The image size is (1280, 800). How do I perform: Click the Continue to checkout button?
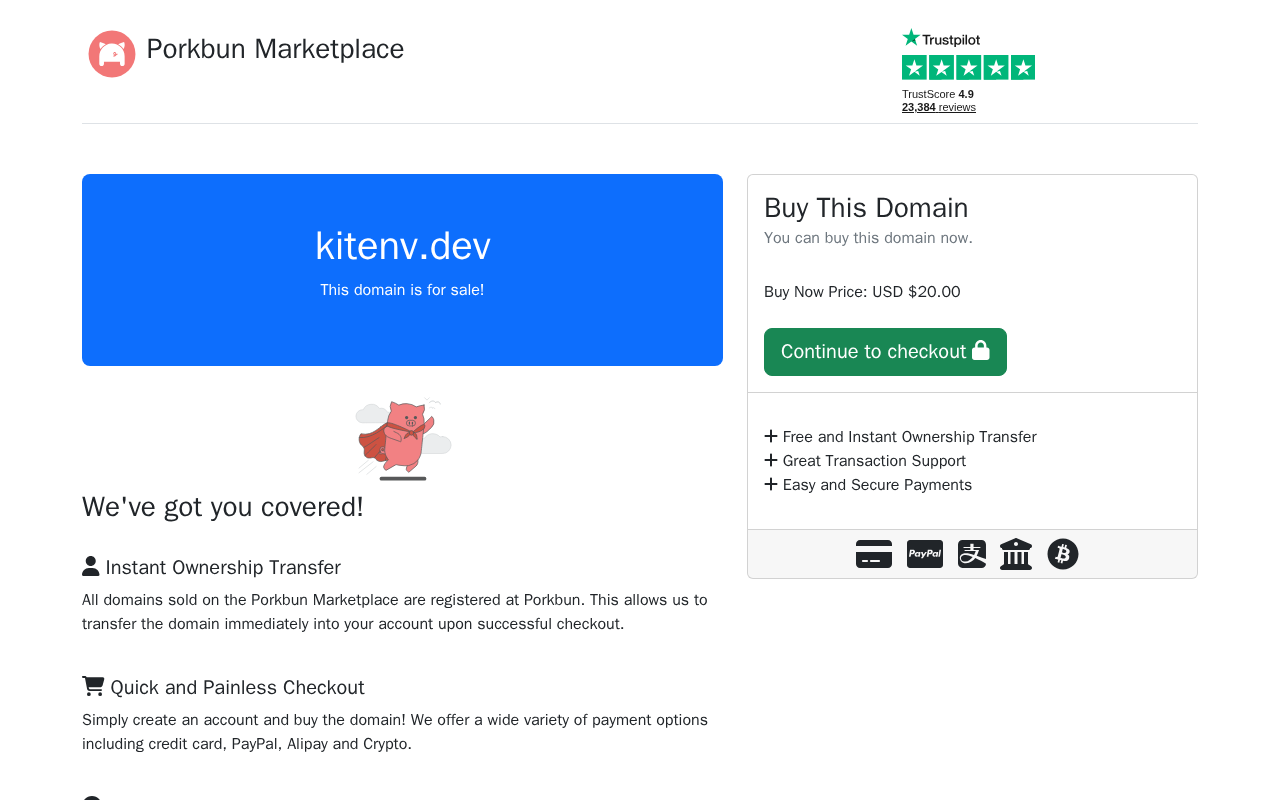pyautogui.click(x=885, y=352)
